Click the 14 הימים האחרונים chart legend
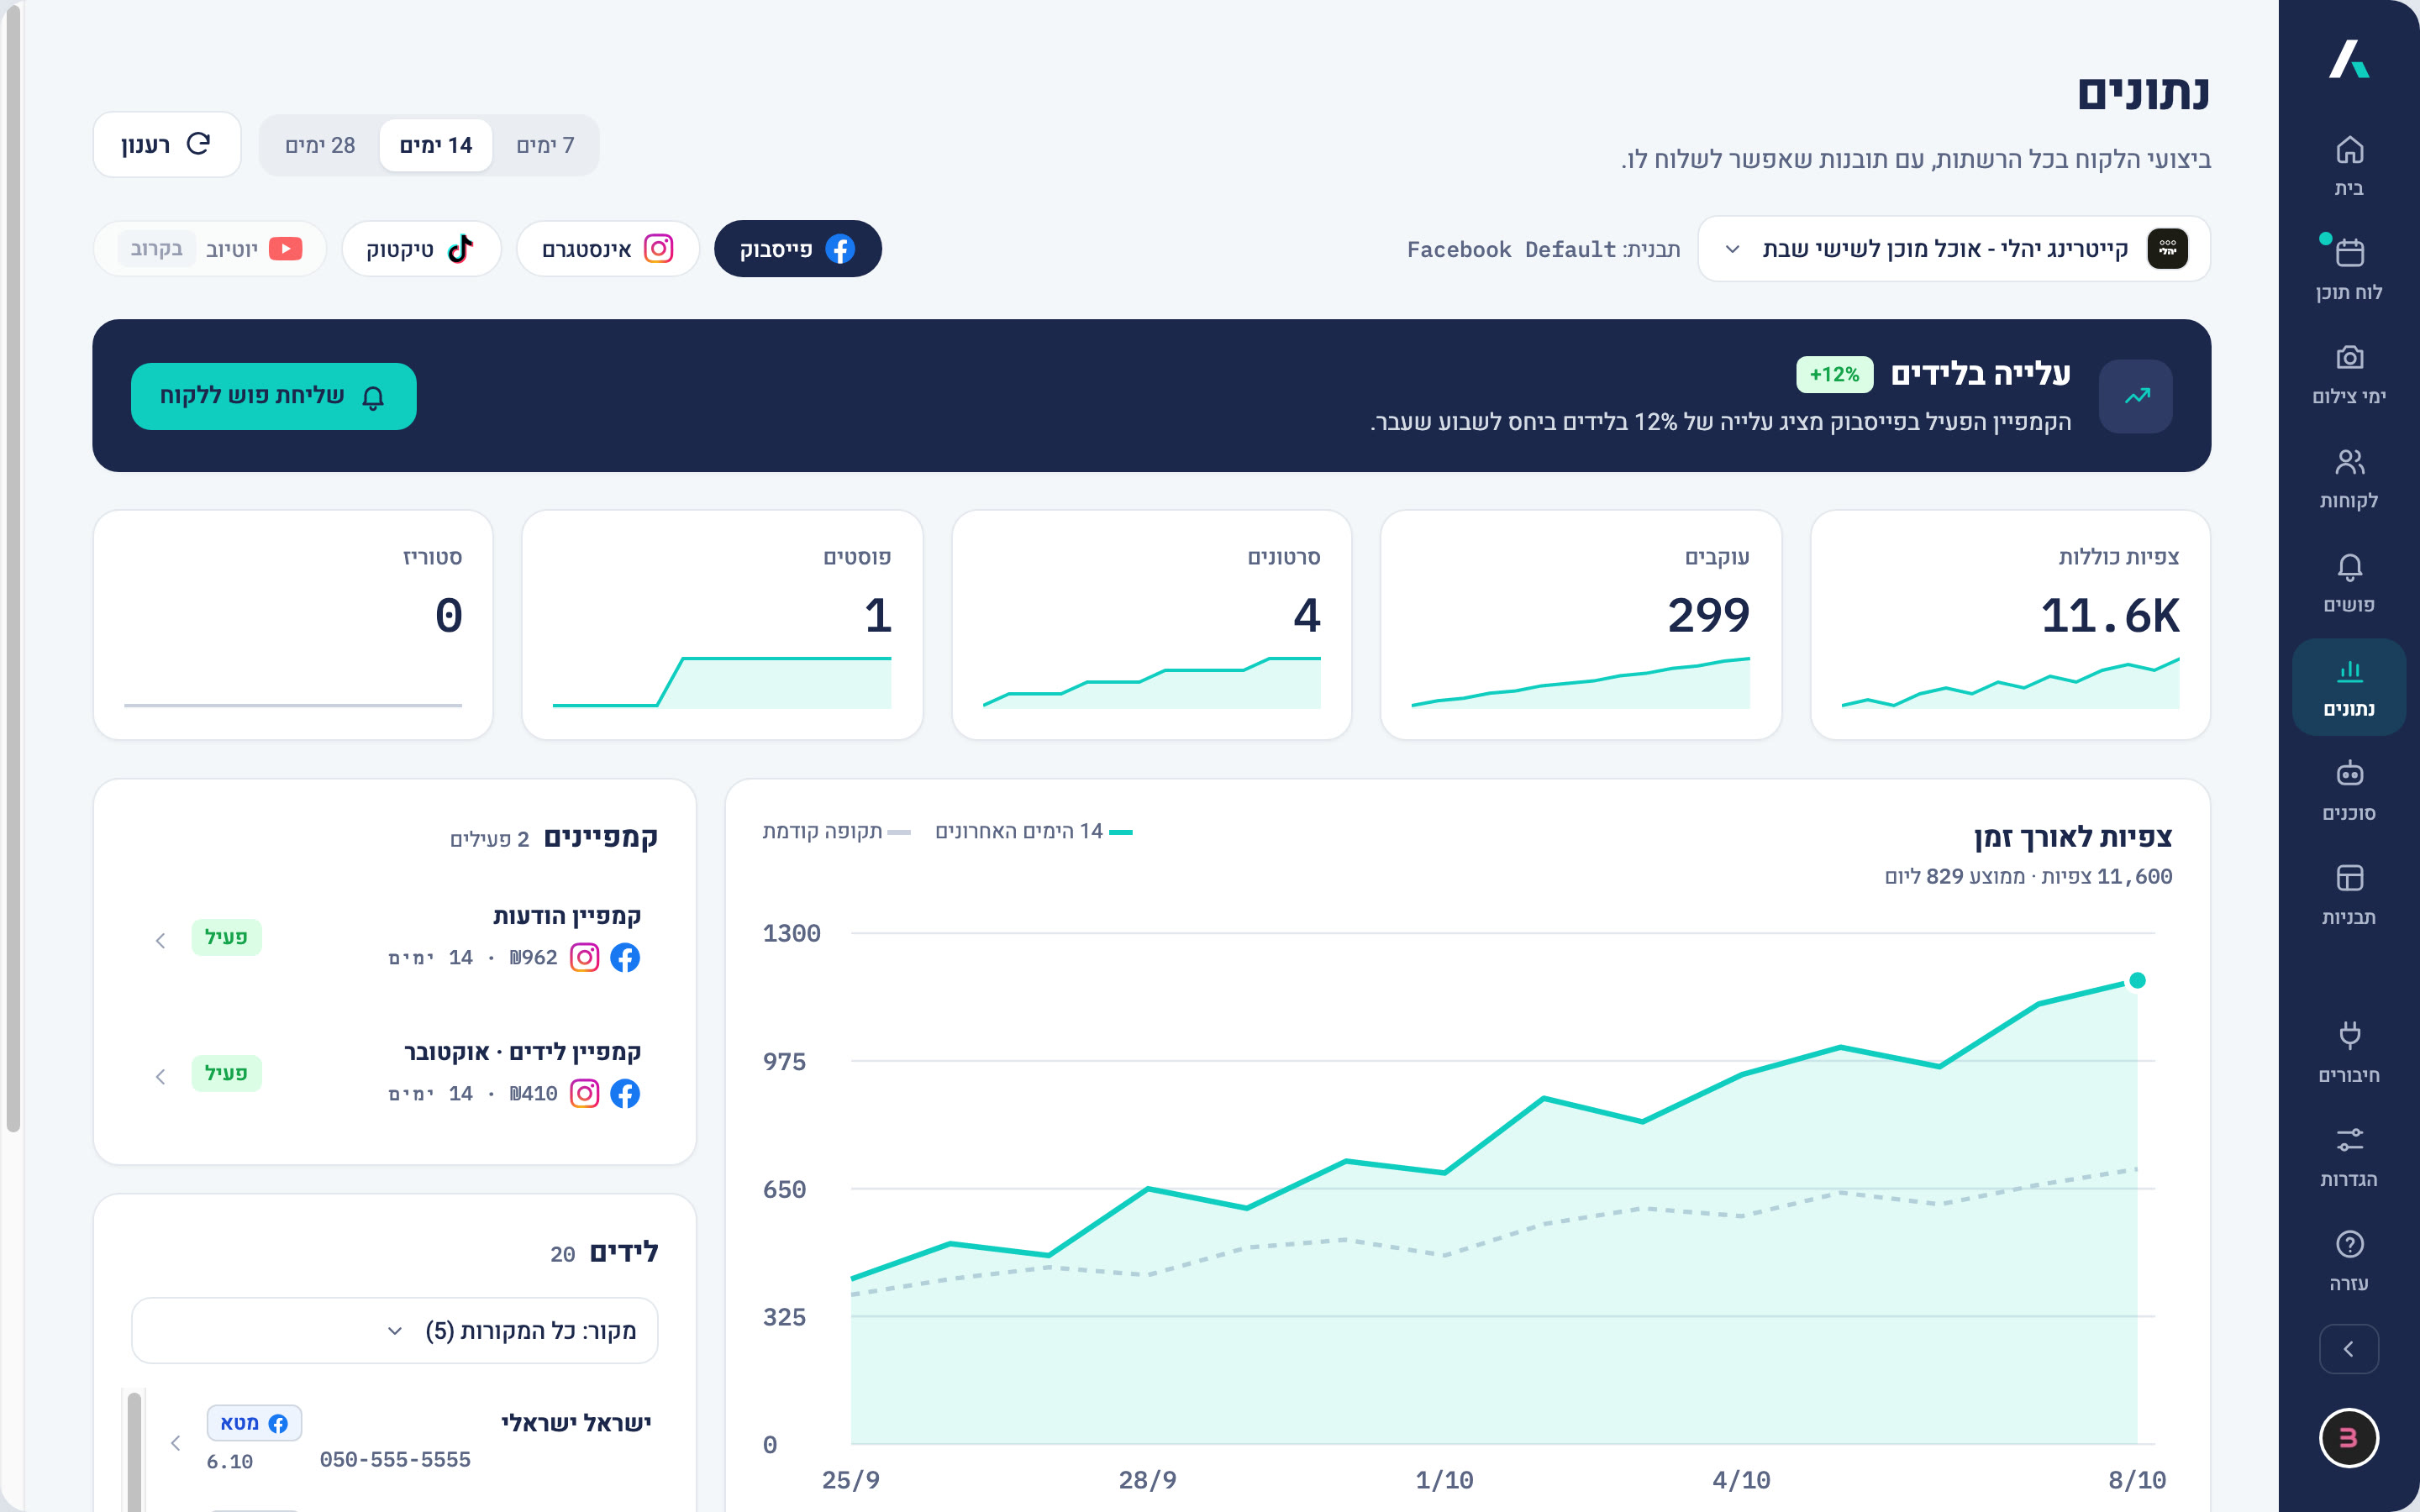This screenshot has width=2420, height=1512. (1033, 831)
